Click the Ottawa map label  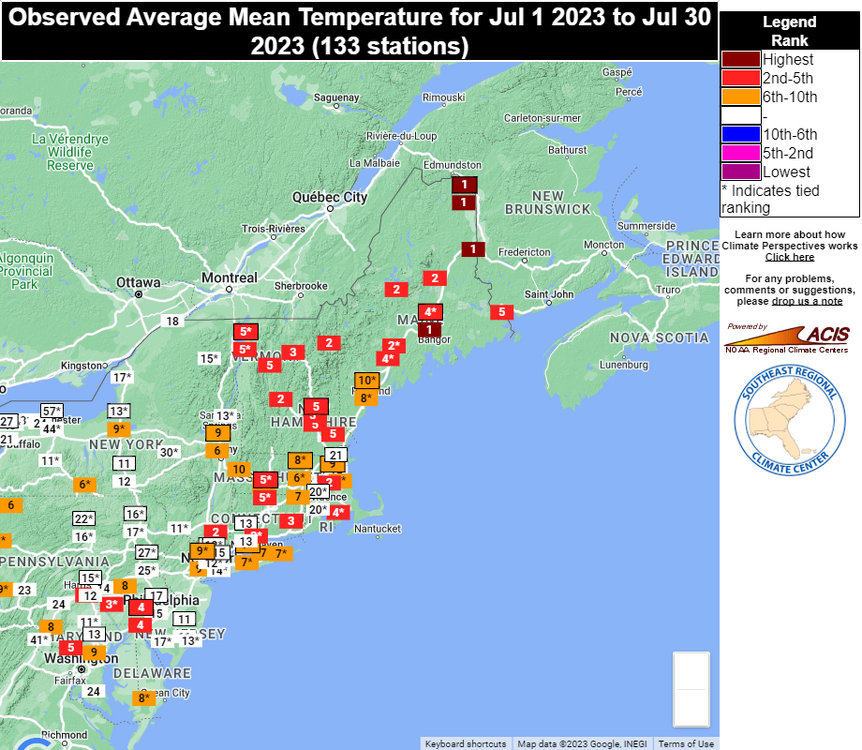(138, 283)
